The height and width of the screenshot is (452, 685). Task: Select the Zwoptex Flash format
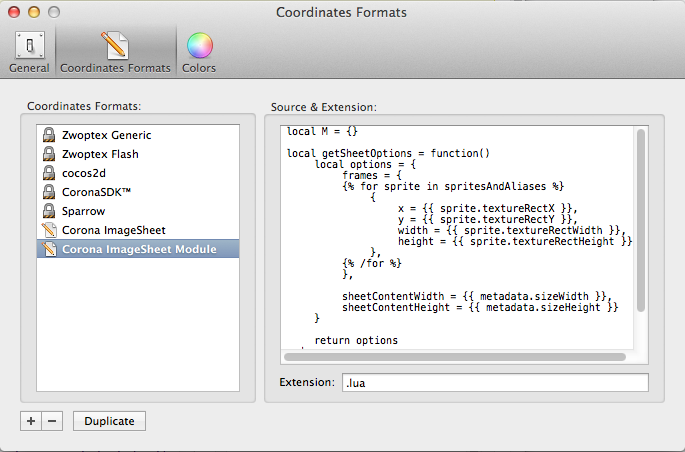coord(138,154)
